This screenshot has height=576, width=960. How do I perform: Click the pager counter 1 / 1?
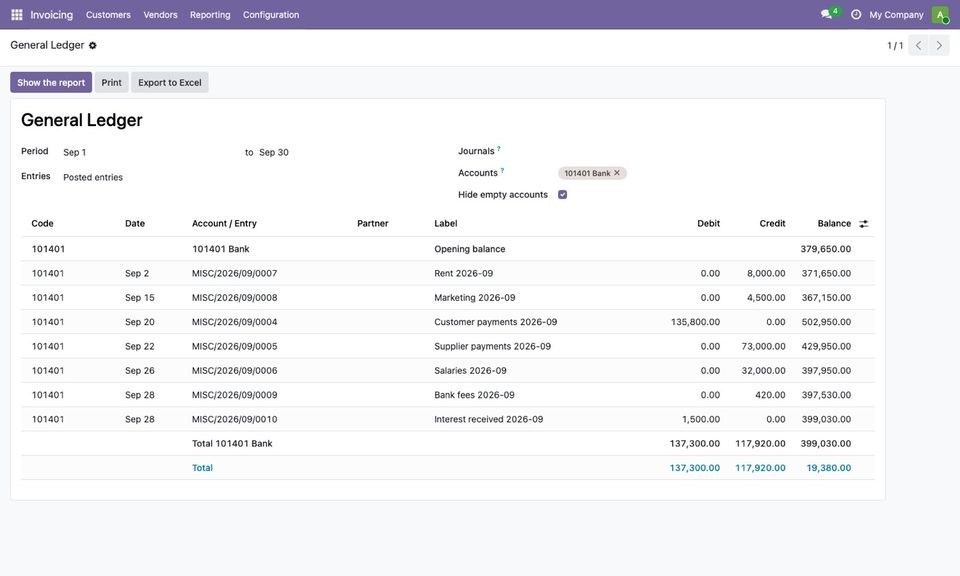895,46
